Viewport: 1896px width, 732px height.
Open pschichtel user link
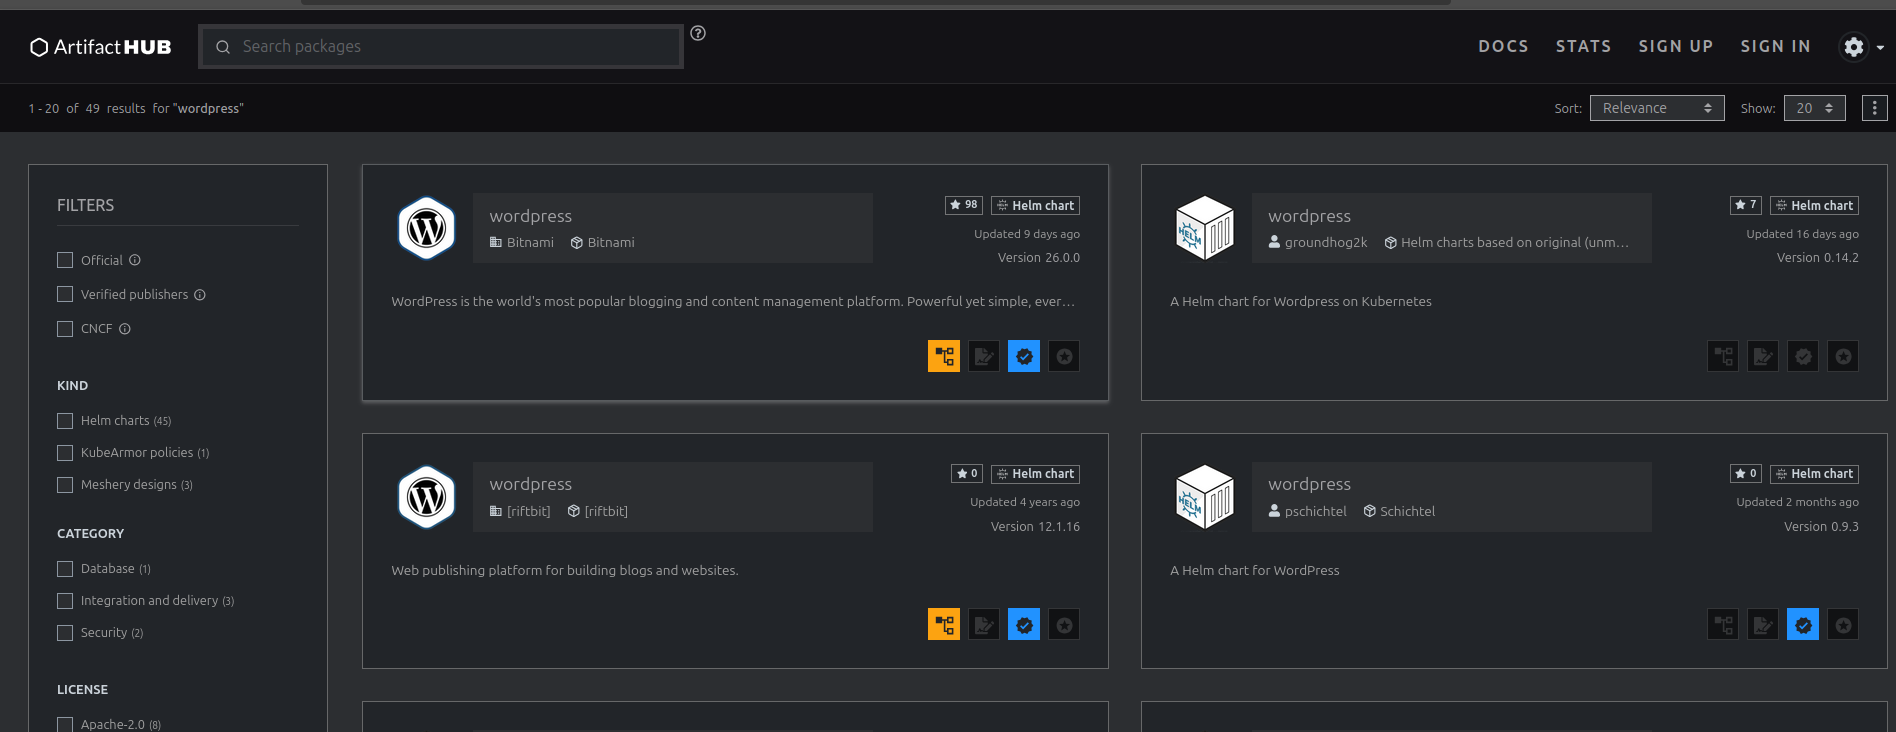pyautogui.click(x=1308, y=512)
